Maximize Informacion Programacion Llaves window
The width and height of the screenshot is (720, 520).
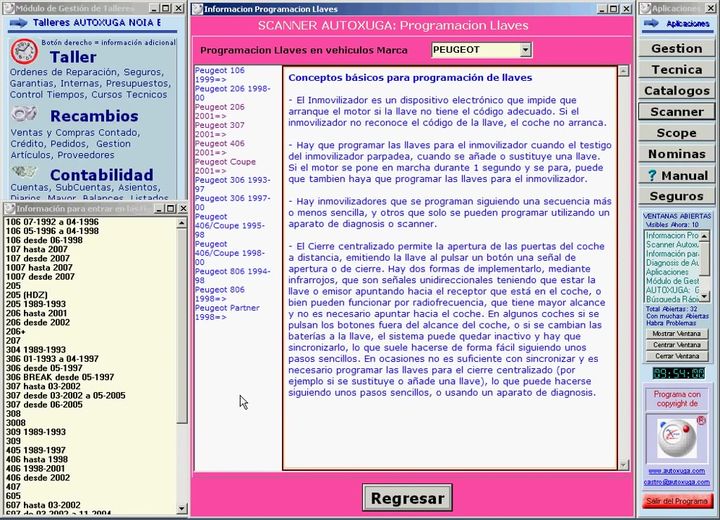tap(614, 9)
